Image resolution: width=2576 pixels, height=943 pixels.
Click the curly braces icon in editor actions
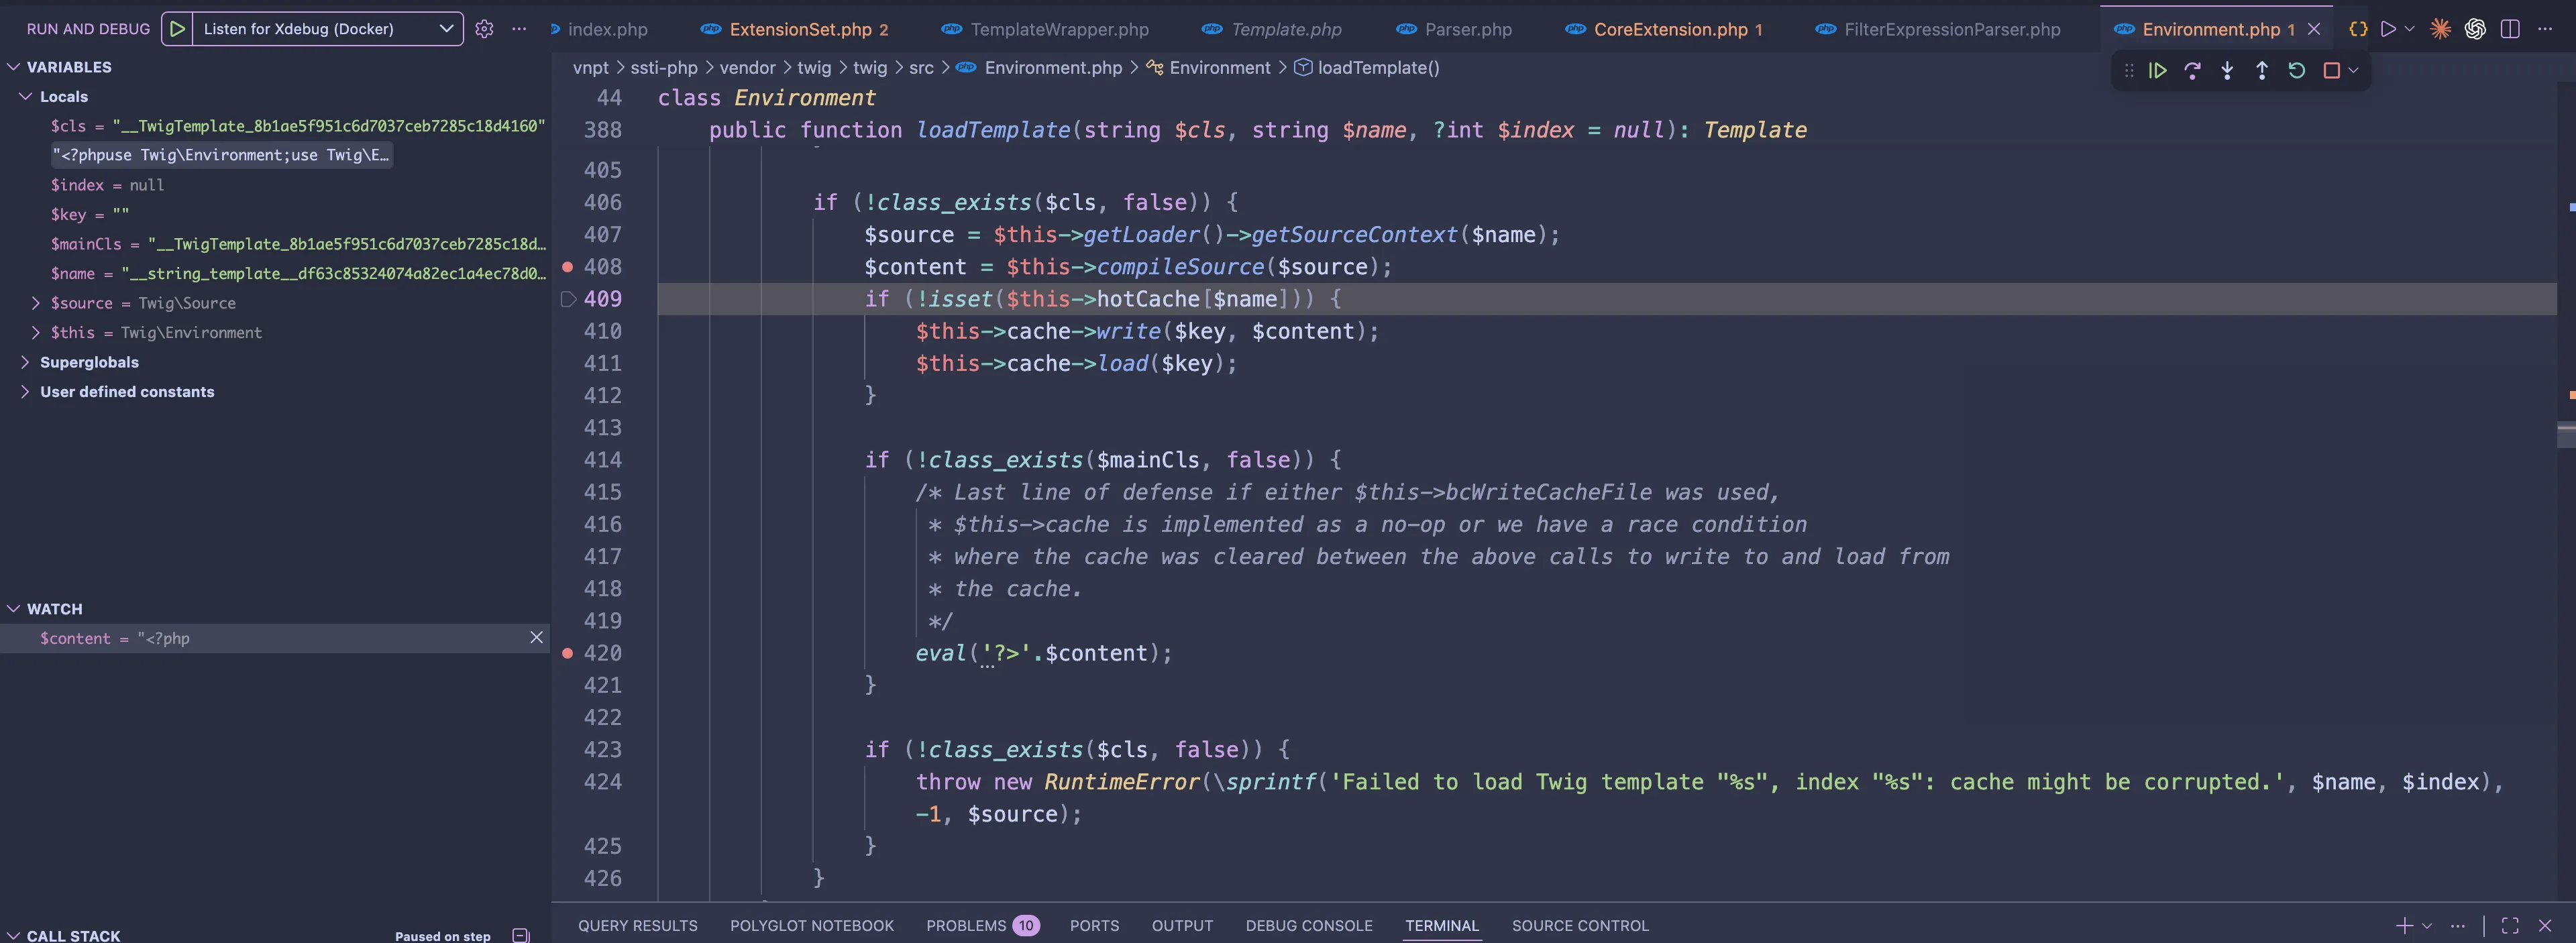(2358, 29)
